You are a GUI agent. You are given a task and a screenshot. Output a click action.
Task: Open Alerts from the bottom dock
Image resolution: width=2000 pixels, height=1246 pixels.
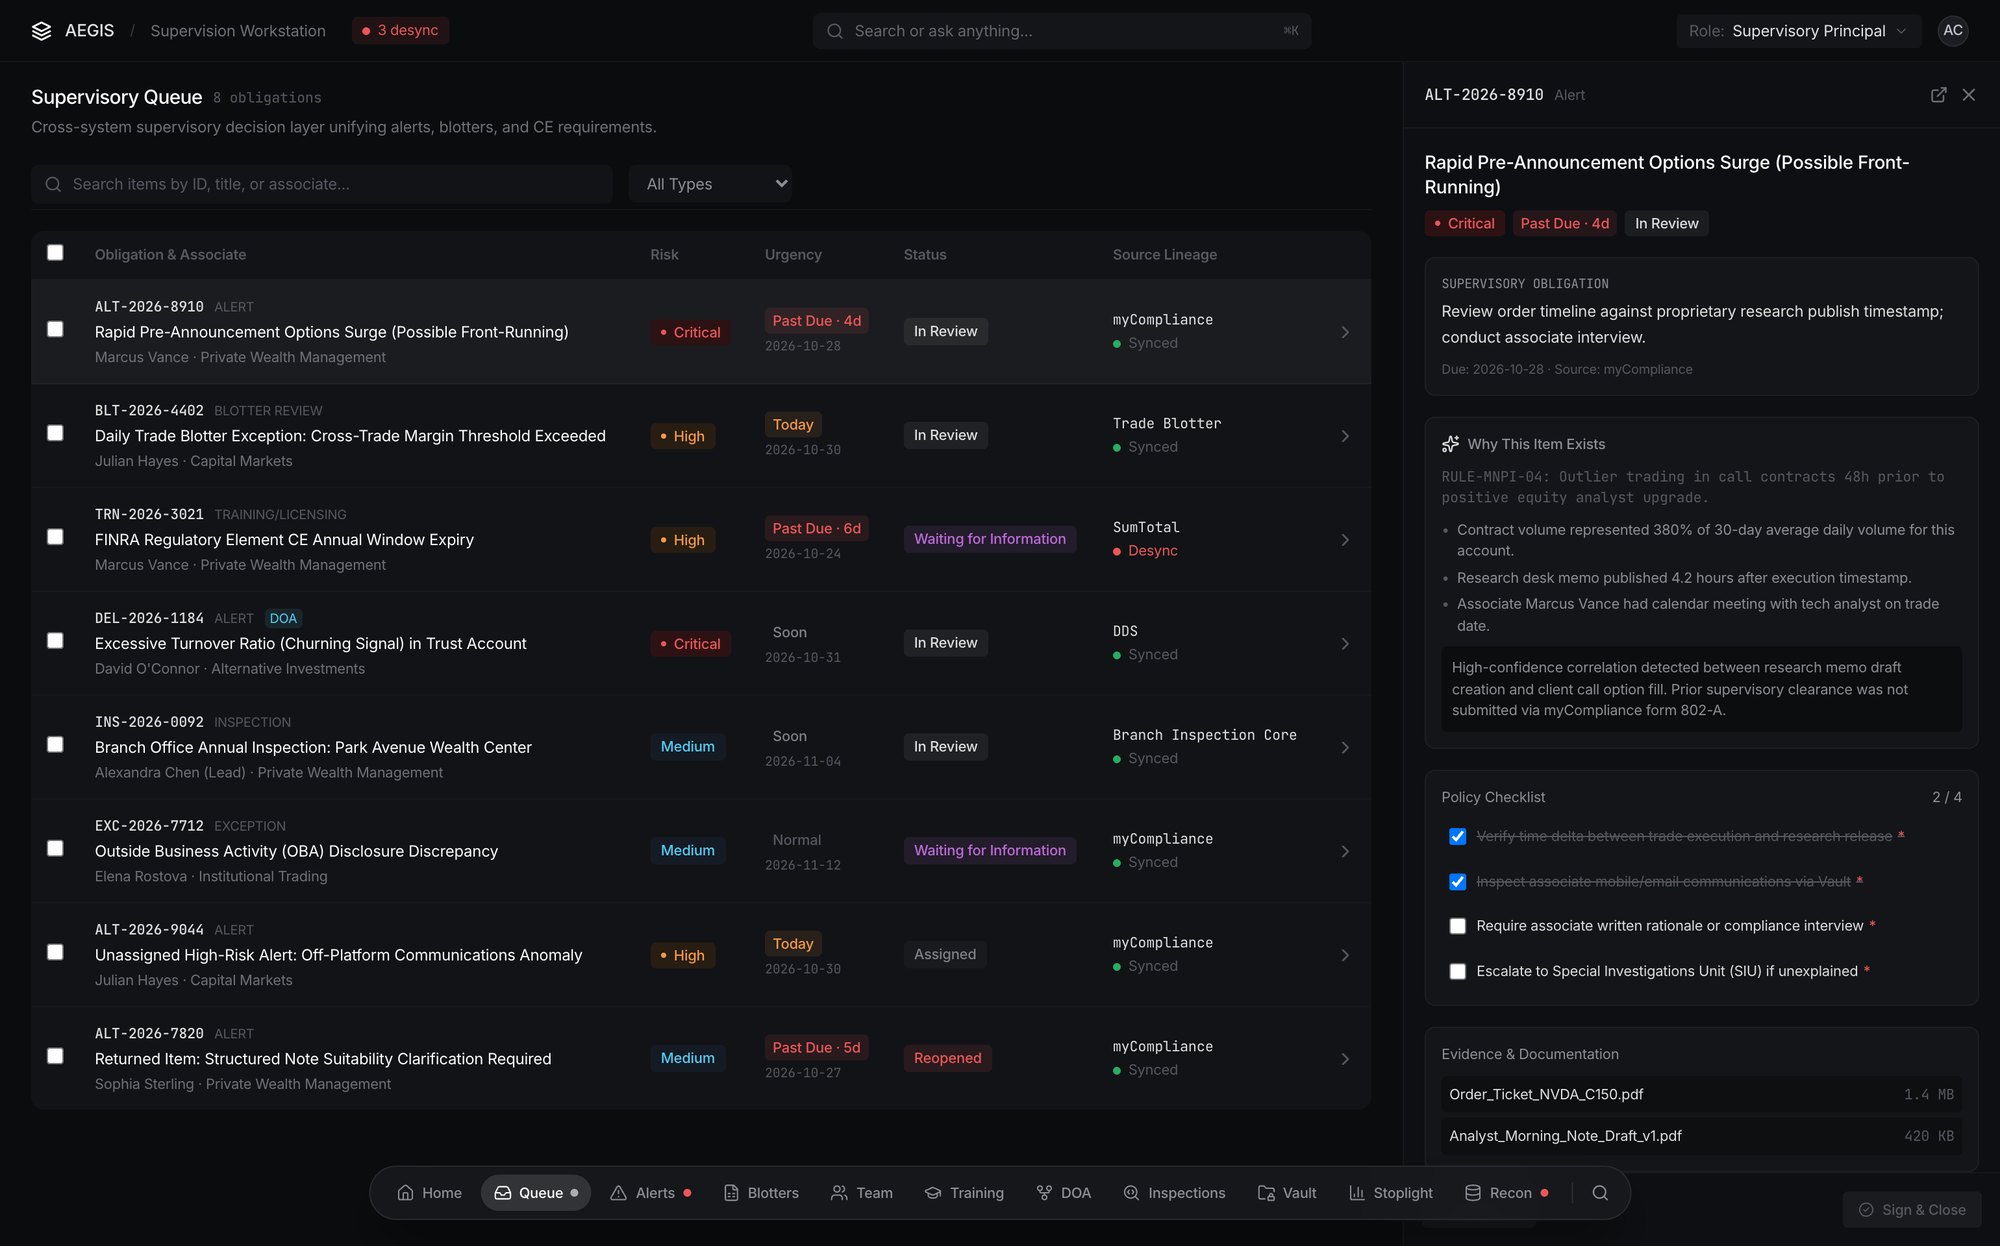[x=651, y=1193]
